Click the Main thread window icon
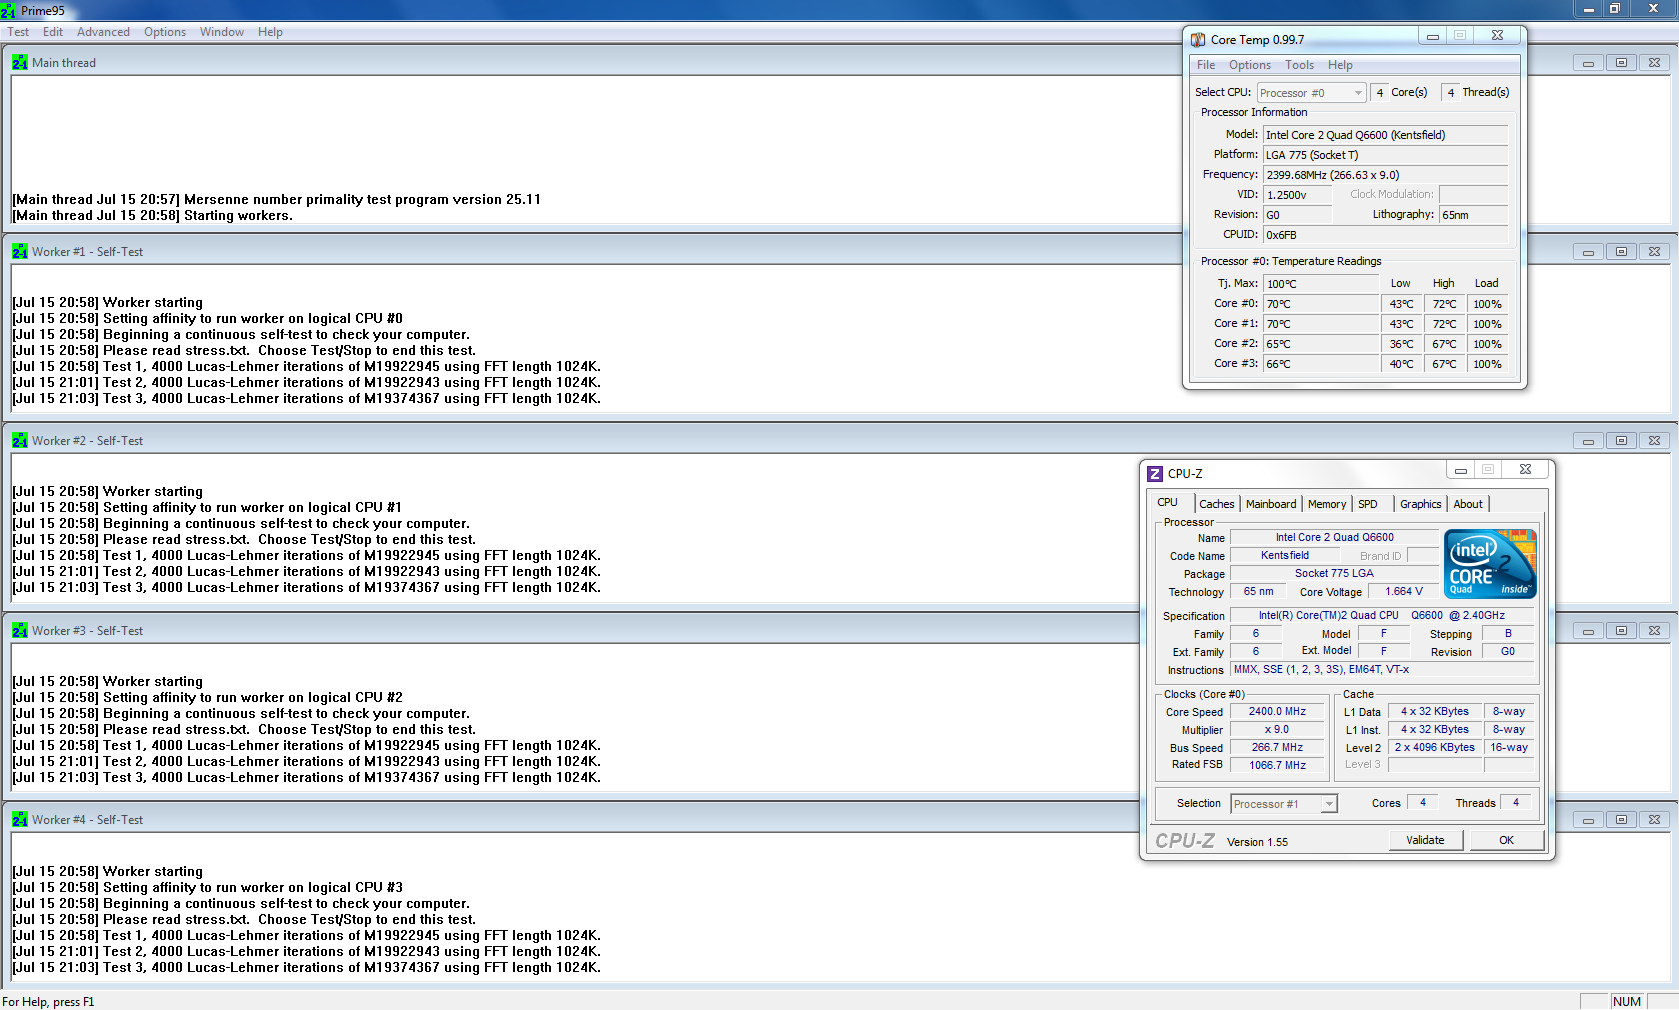1679x1010 pixels. click(x=20, y=62)
